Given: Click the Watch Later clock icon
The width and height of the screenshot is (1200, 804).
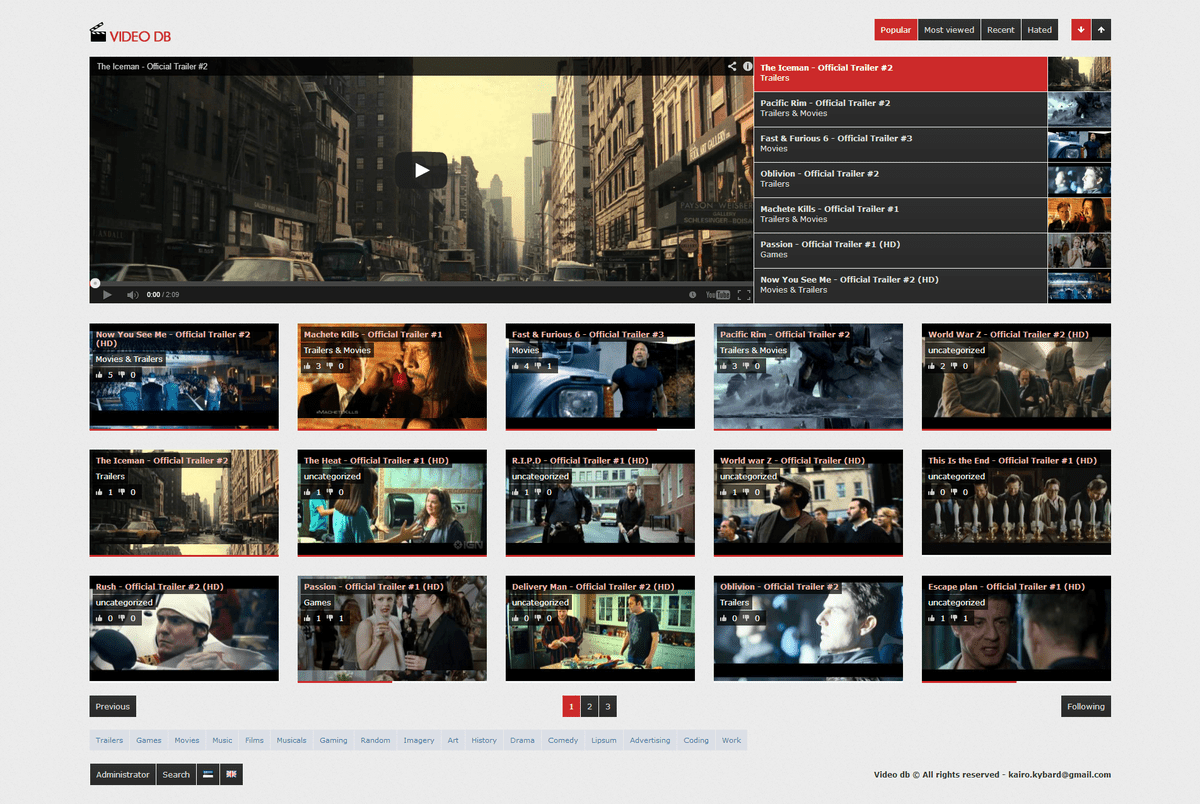Looking at the screenshot, I should pos(692,295).
